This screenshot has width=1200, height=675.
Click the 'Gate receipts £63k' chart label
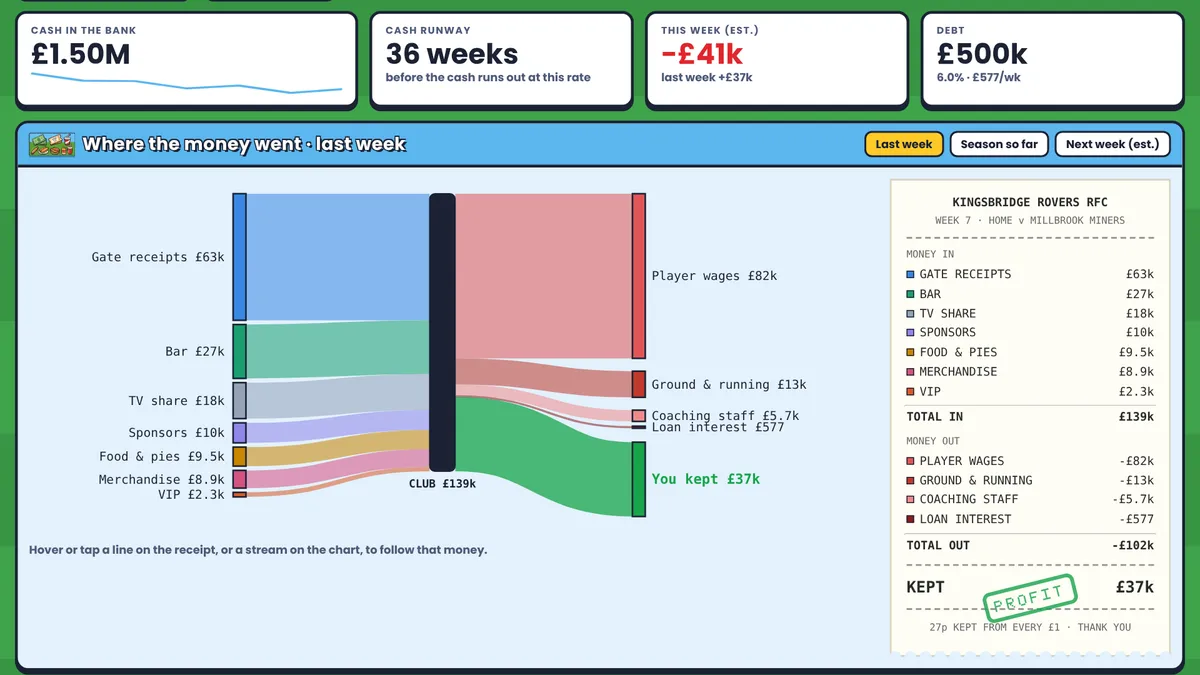[x=158, y=257]
